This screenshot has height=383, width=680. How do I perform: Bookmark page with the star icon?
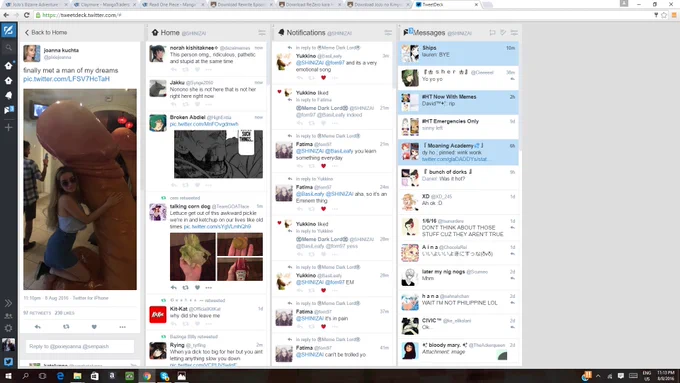[664, 15]
